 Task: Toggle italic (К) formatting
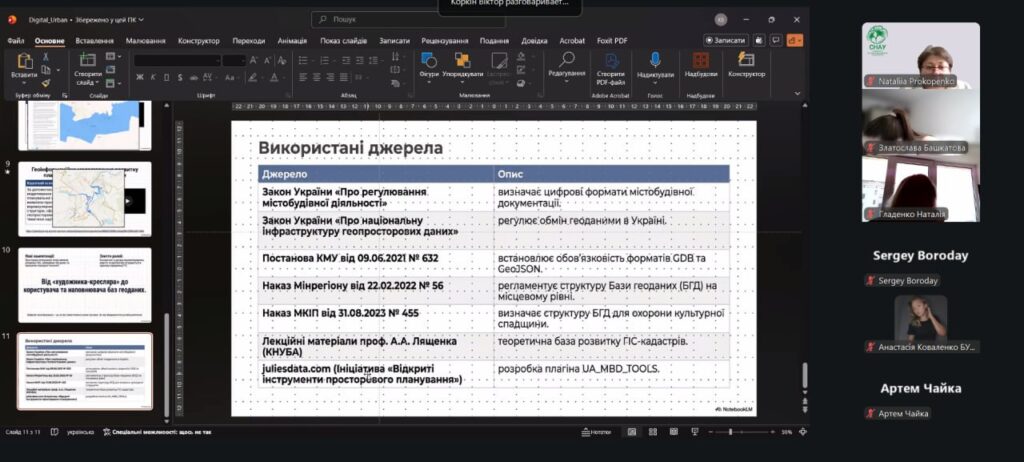(x=151, y=77)
